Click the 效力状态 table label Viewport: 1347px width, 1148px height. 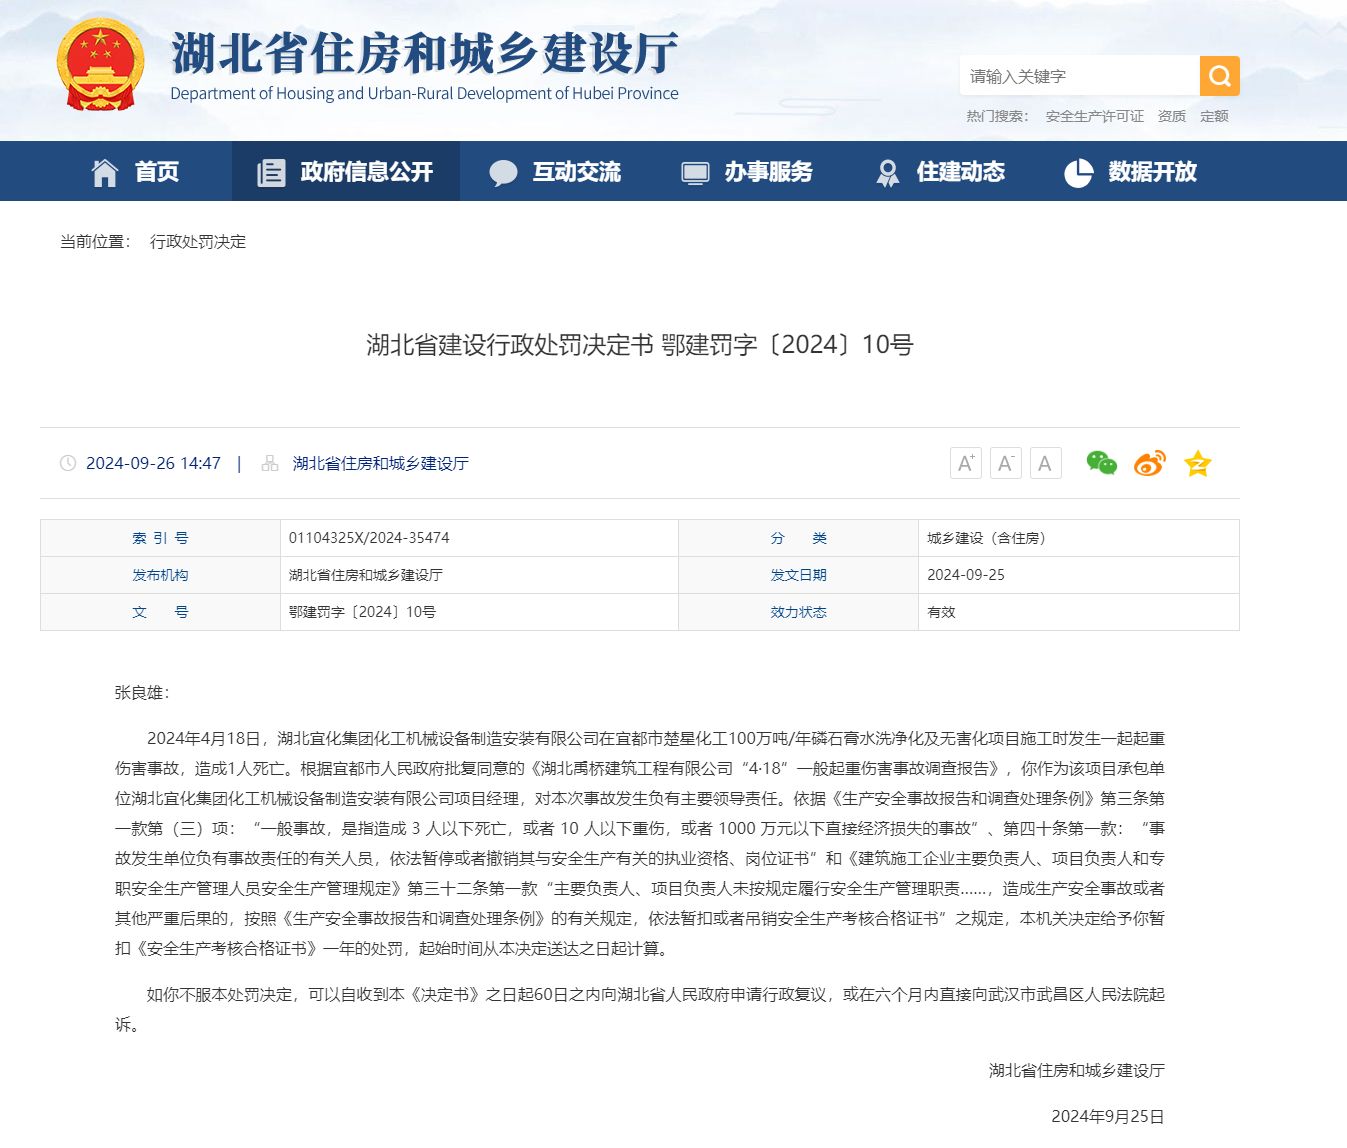(798, 612)
